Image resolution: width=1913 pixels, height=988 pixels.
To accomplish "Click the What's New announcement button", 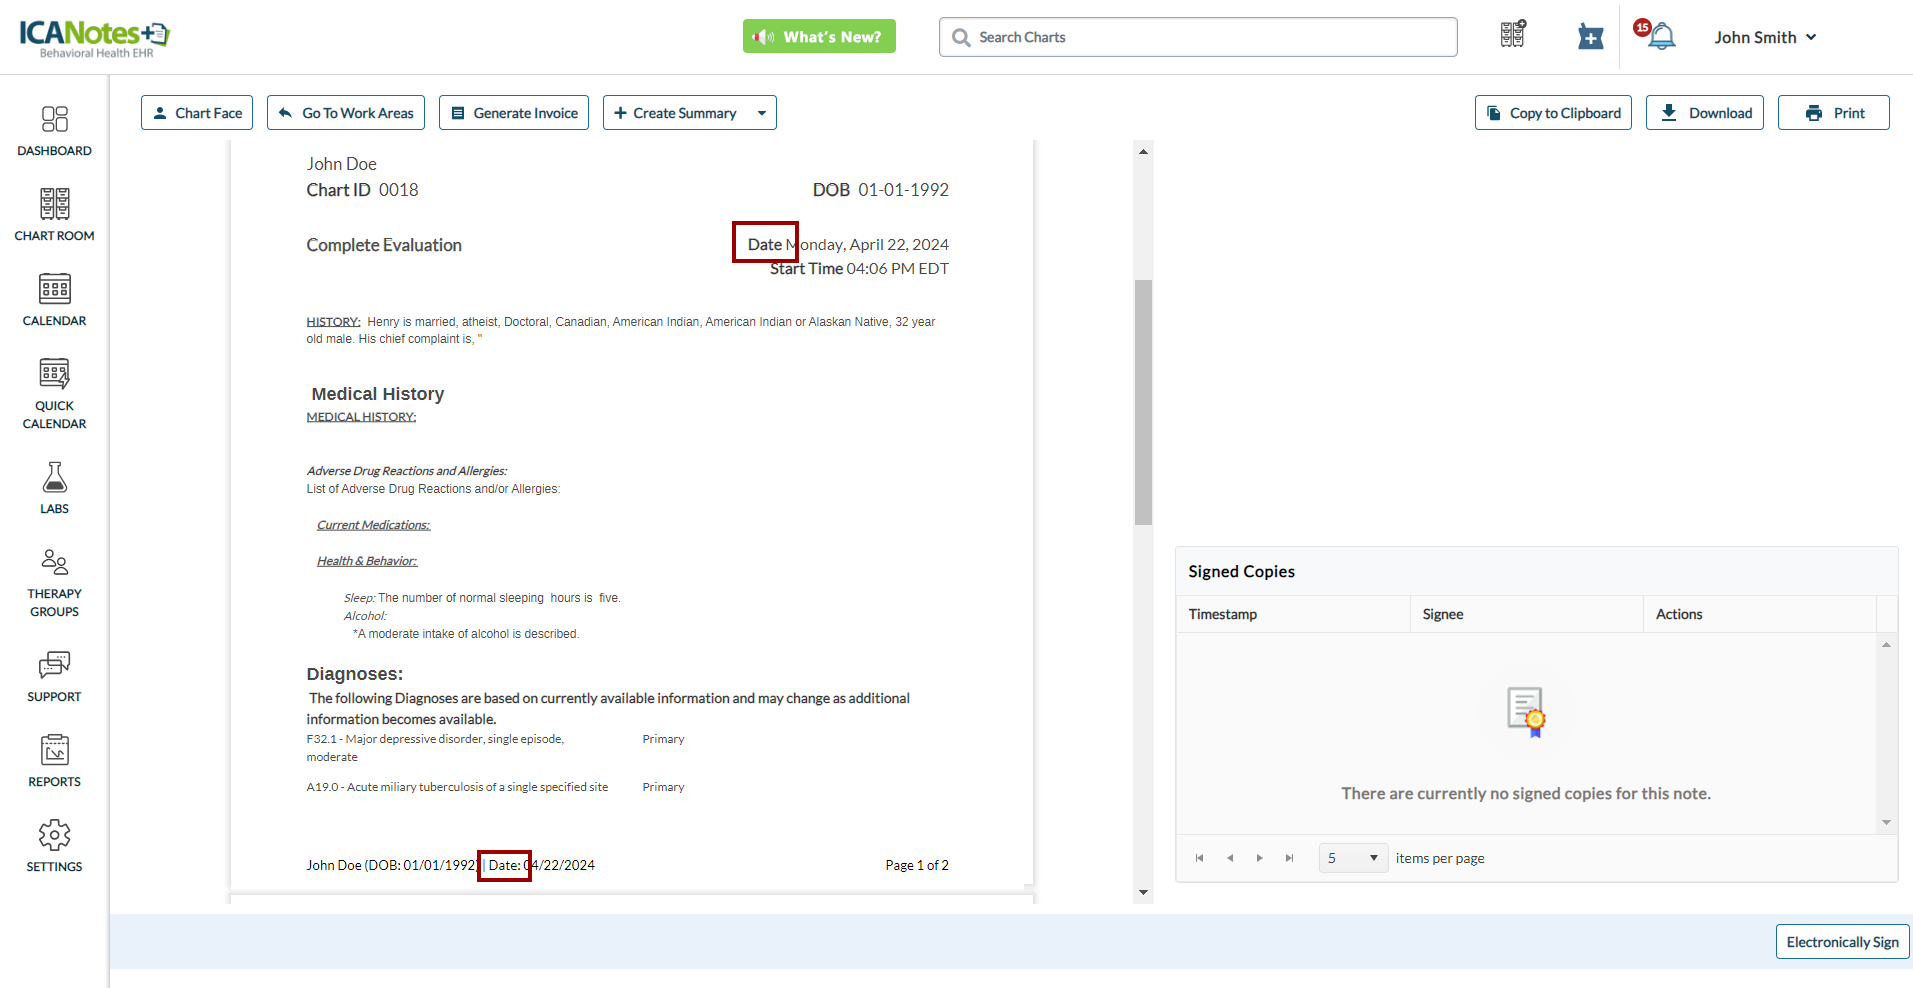I will pyautogui.click(x=819, y=36).
